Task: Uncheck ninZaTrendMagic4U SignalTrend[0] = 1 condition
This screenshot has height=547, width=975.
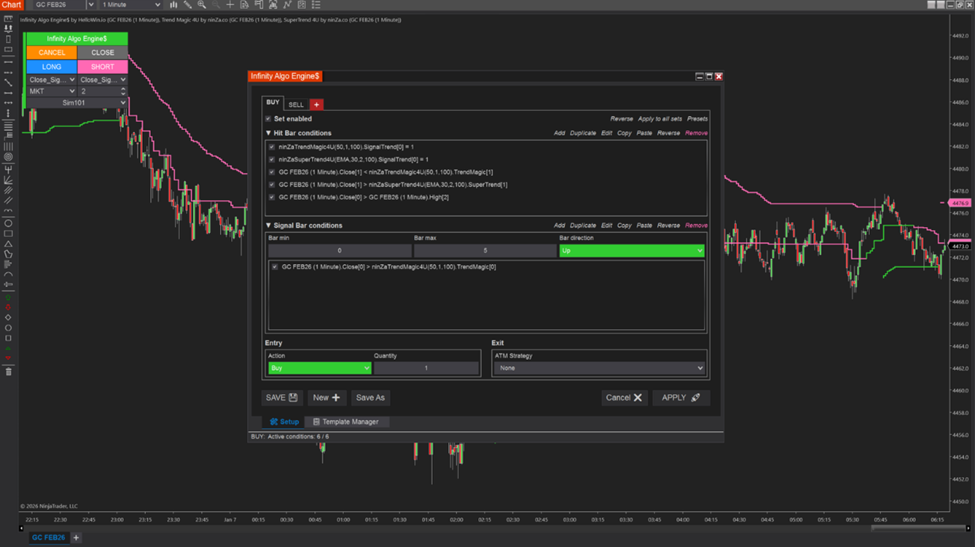Action: coord(272,147)
